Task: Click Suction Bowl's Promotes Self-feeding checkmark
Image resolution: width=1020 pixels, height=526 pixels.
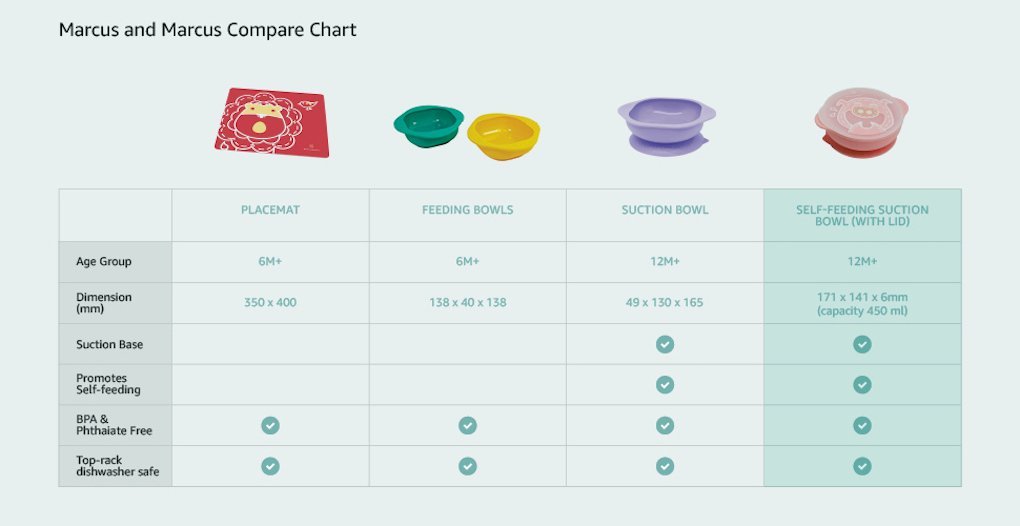Action: coord(665,385)
